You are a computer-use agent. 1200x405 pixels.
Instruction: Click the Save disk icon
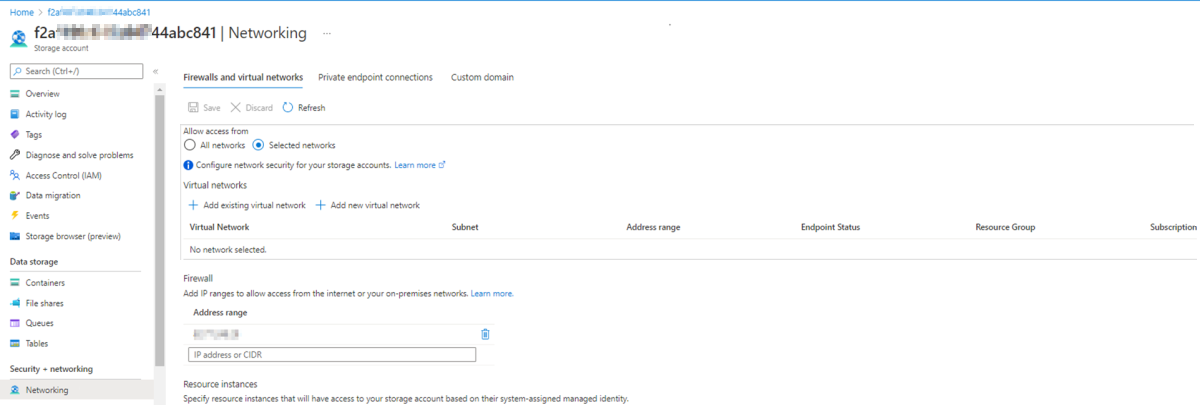point(193,107)
